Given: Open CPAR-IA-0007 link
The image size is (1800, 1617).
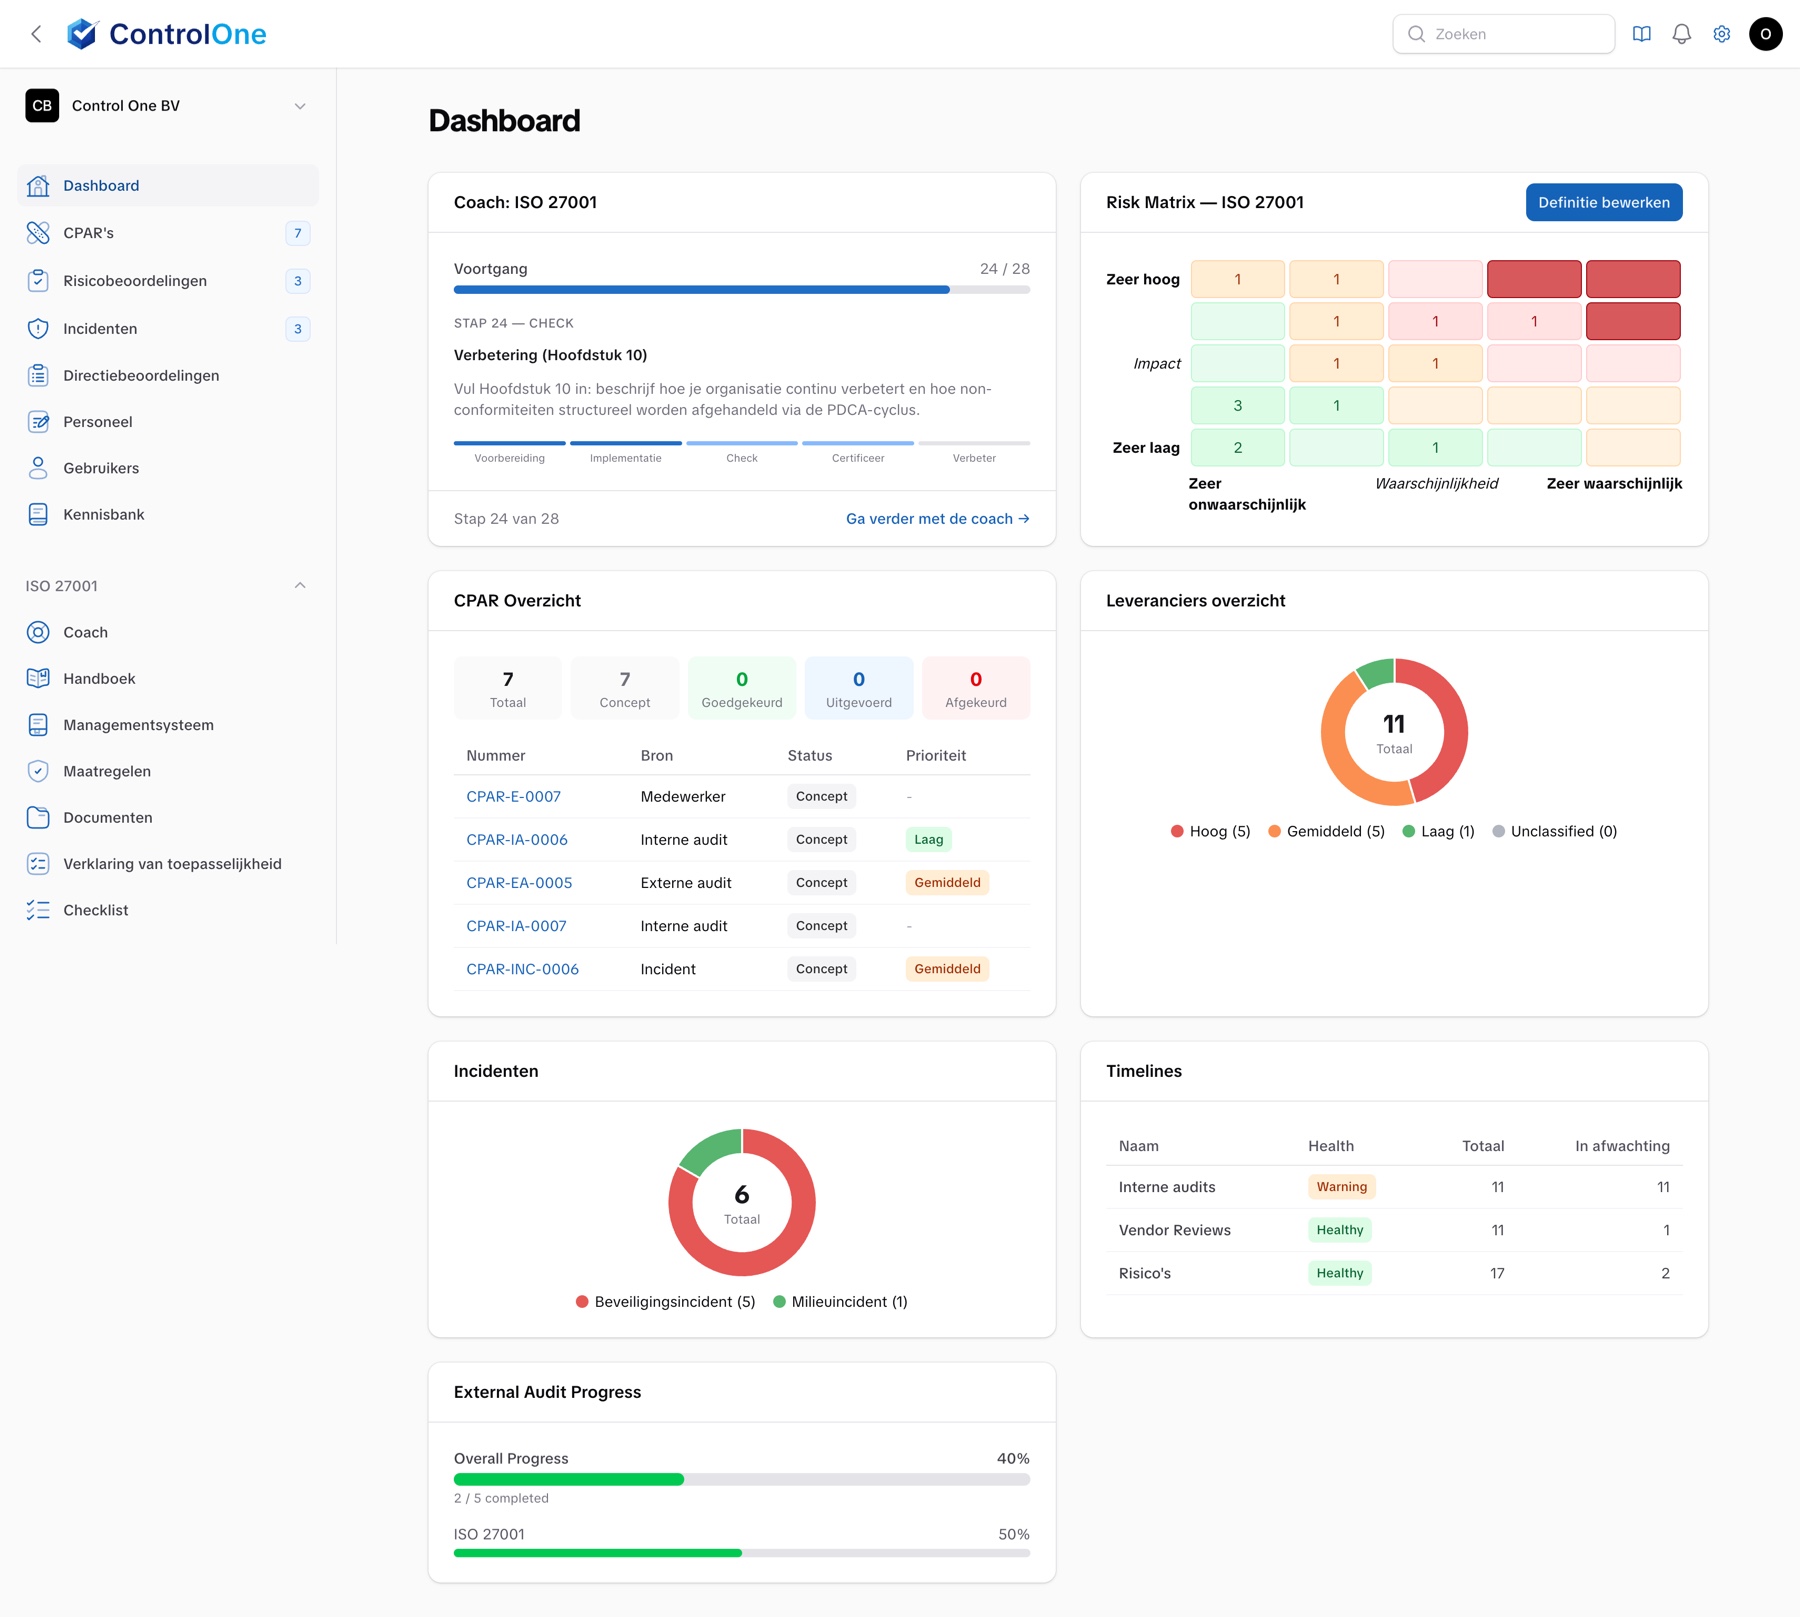Looking at the screenshot, I should [x=516, y=926].
